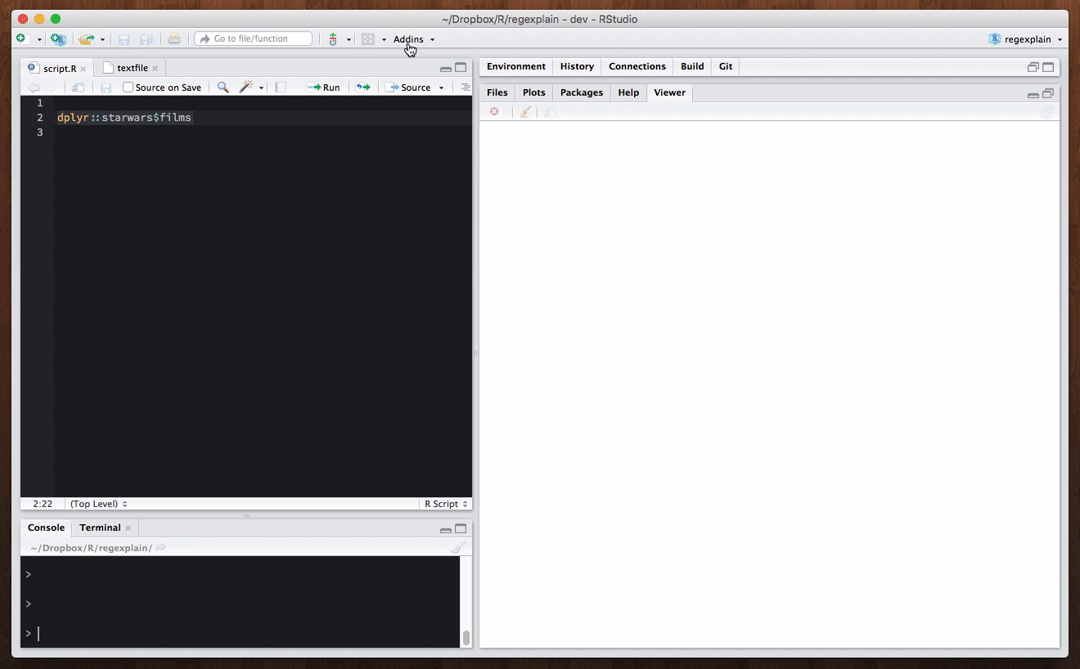
Task: Switch to the Help tab
Action: pos(628,92)
